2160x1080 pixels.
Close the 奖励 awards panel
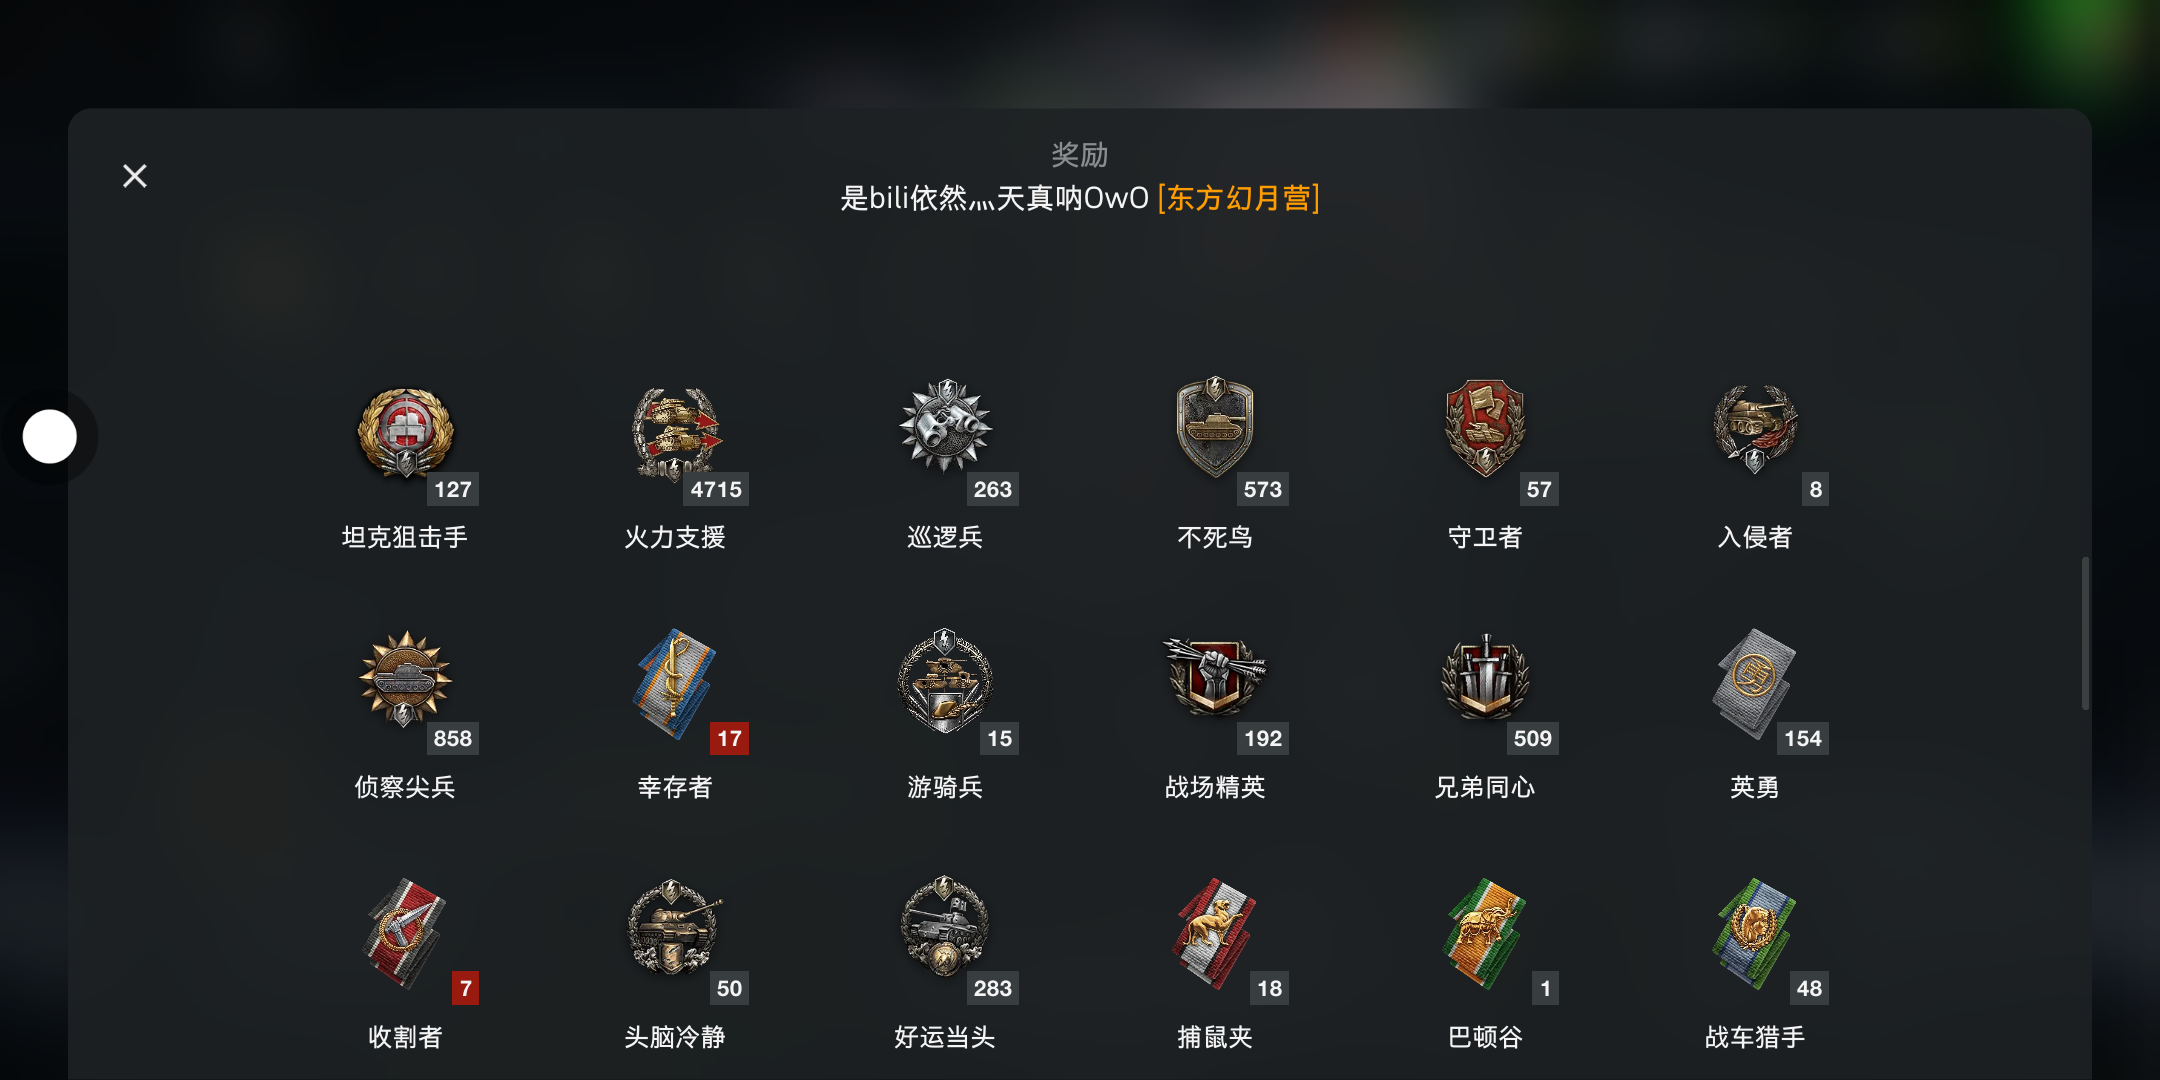click(135, 176)
